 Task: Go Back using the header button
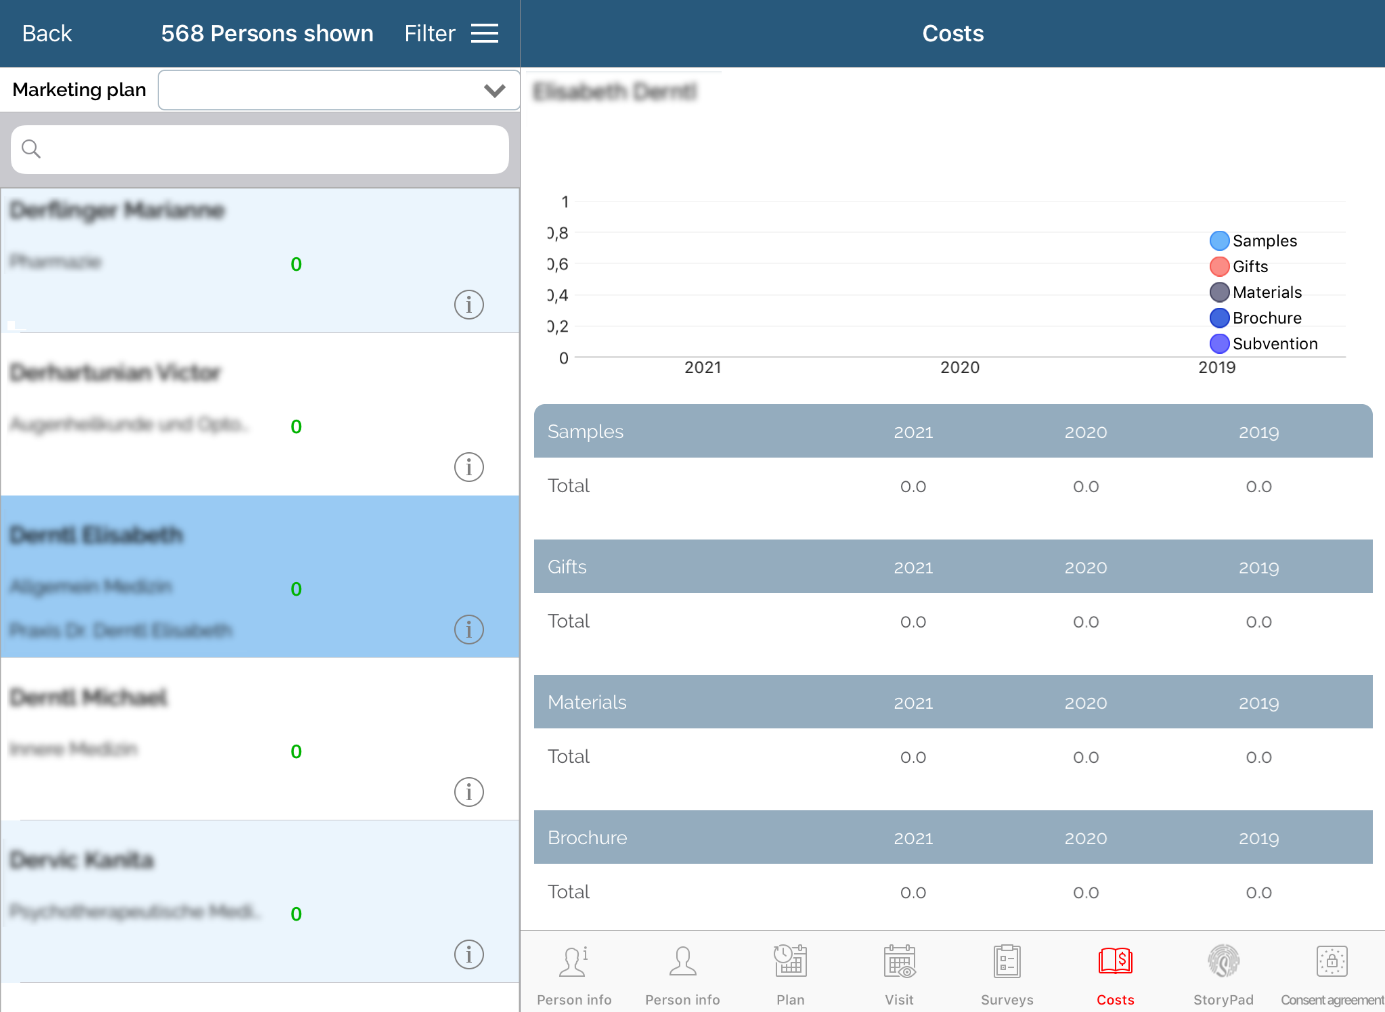coord(47,34)
